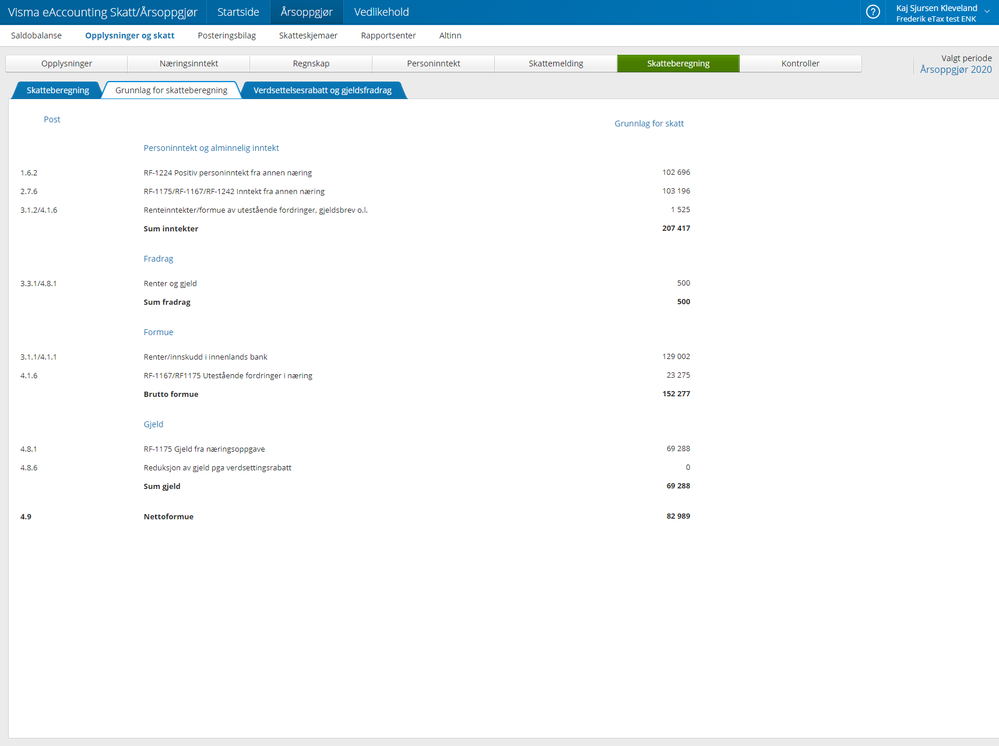The height and width of the screenshot is (746, 999).
Task: Switch to the Næringsinntekt step tab
Action: tap(189, 64)
